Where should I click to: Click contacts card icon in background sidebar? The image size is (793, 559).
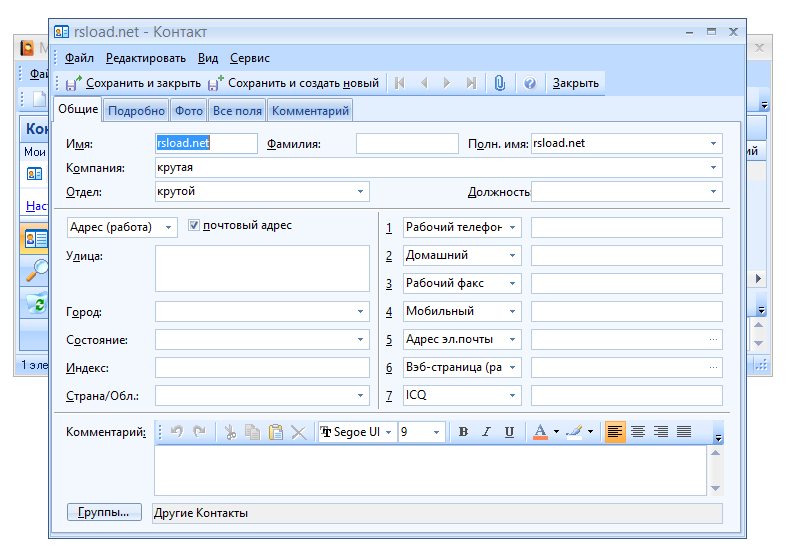[35, 239]
